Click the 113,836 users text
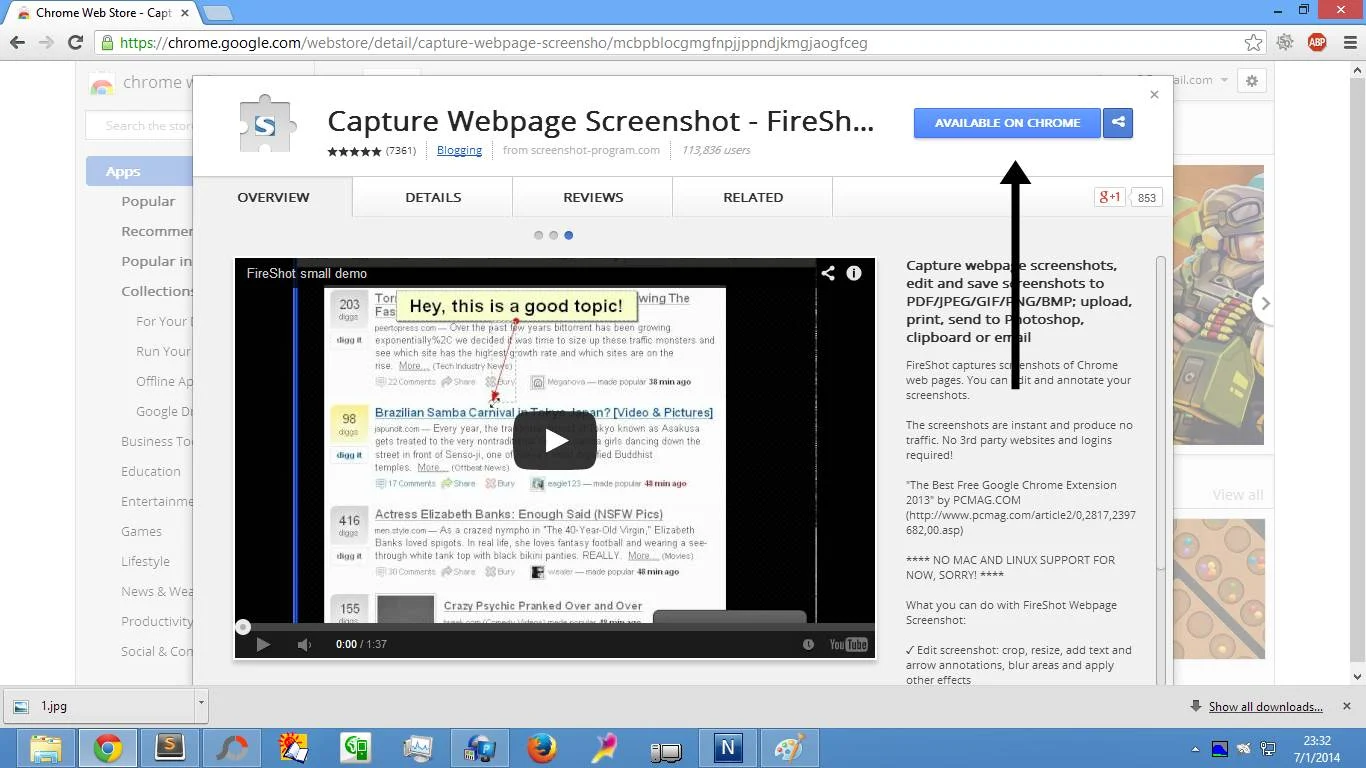The image size is (1366, 768). coord(716,150)
